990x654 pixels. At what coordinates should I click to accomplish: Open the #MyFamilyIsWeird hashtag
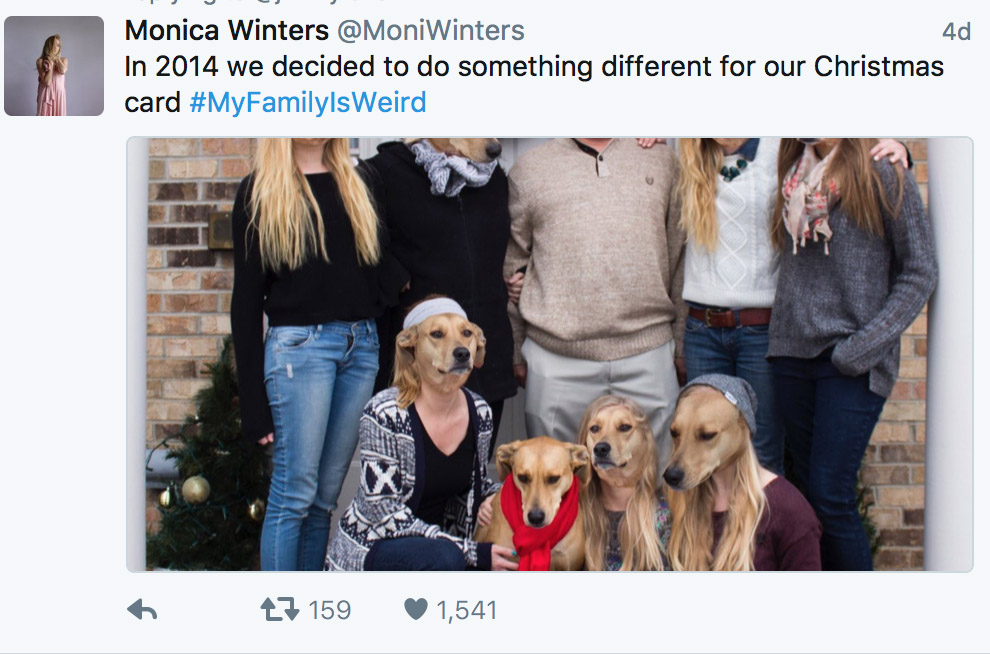[307, 102]
